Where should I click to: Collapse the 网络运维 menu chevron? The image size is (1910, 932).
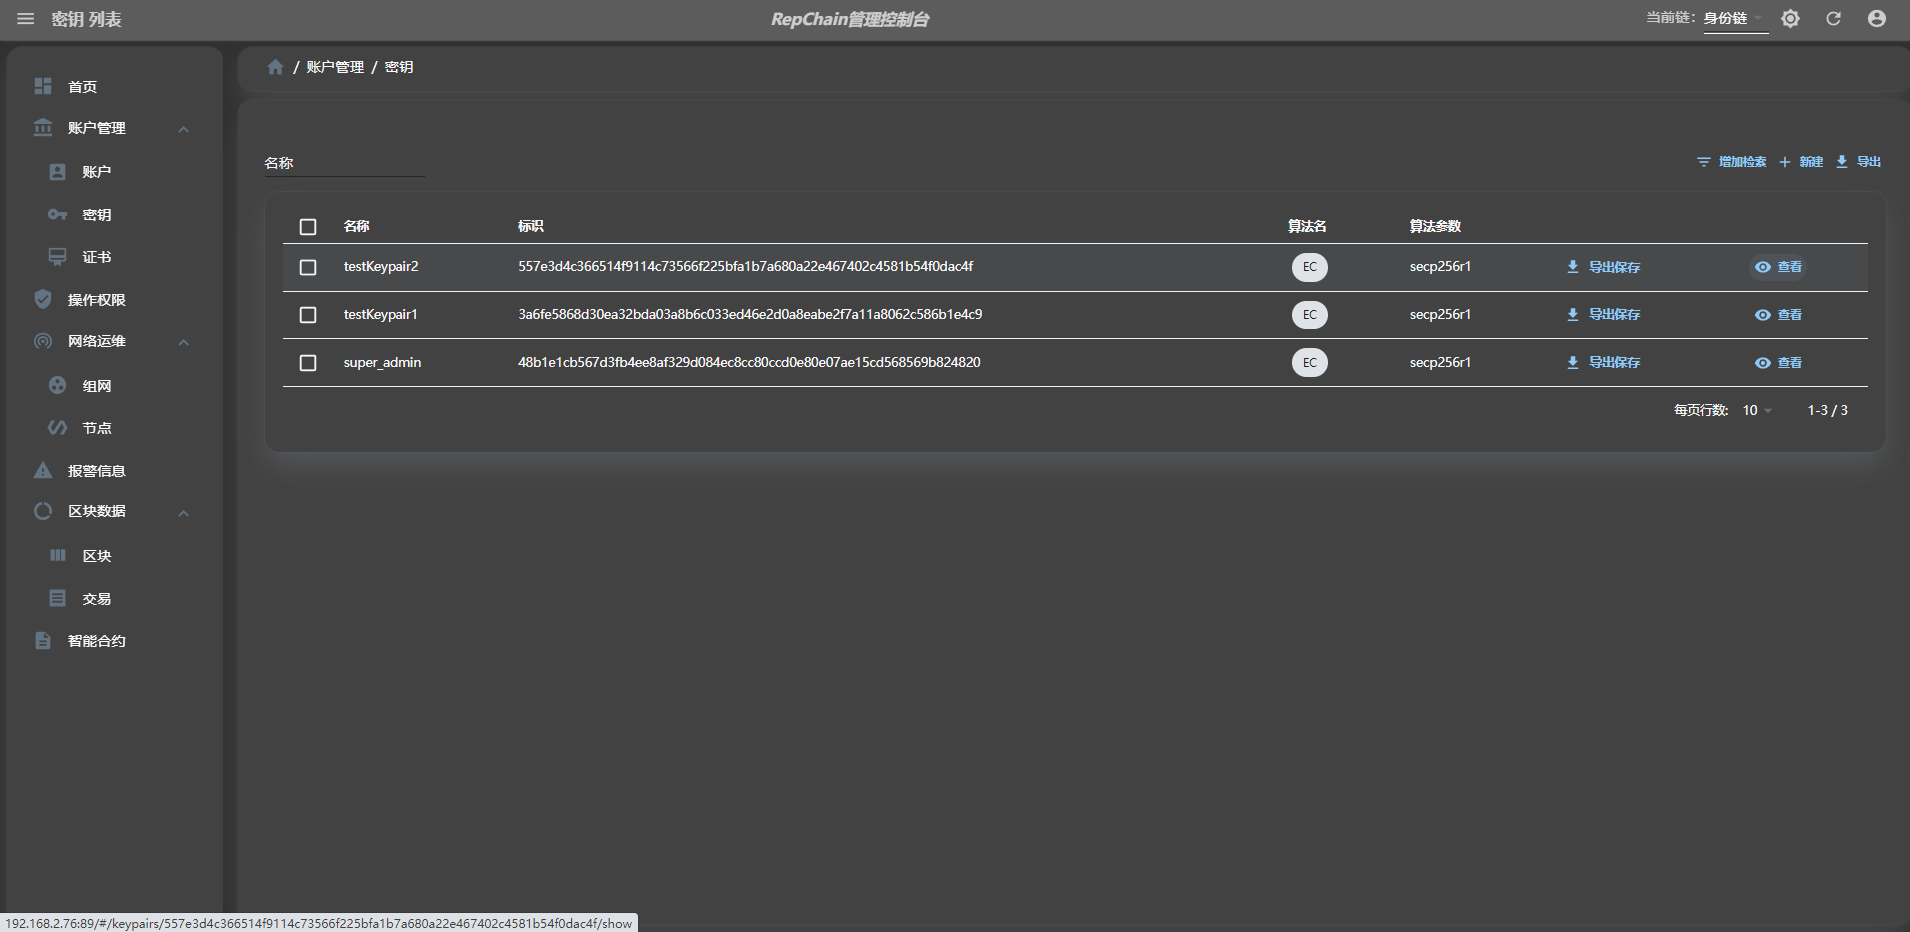click(184, 342)
